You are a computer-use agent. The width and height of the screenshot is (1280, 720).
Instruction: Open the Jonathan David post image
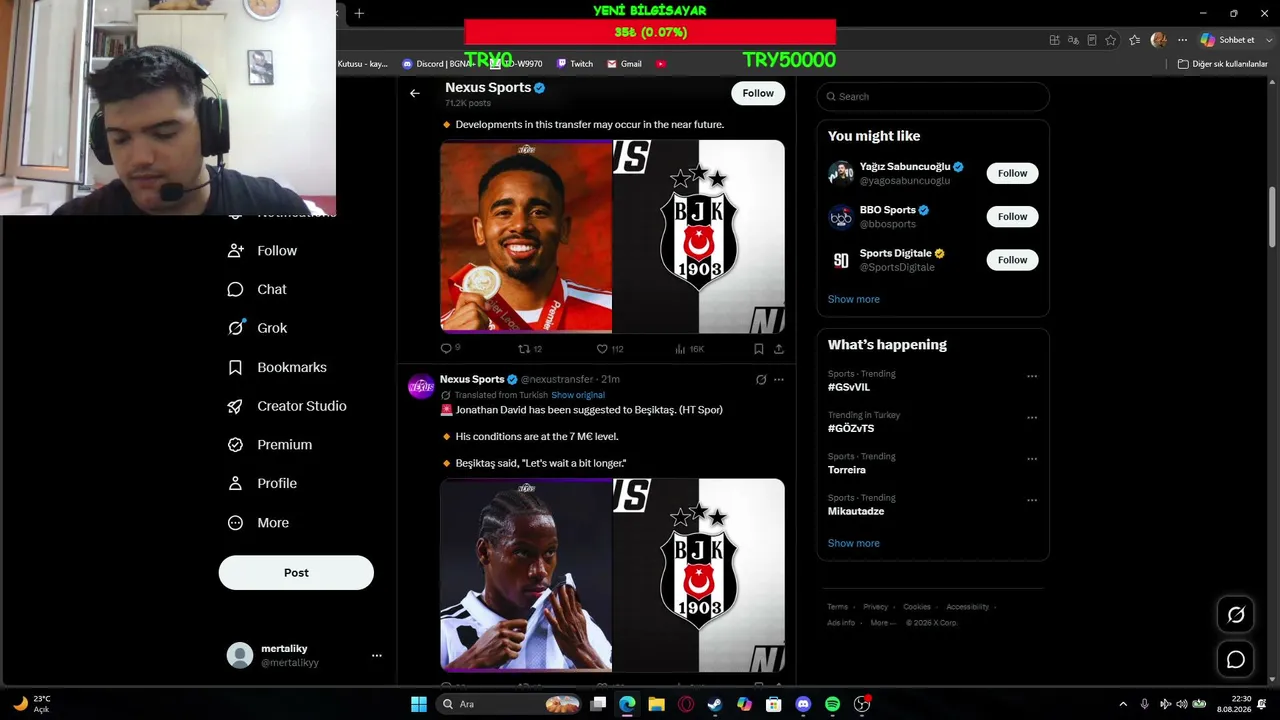612,575
